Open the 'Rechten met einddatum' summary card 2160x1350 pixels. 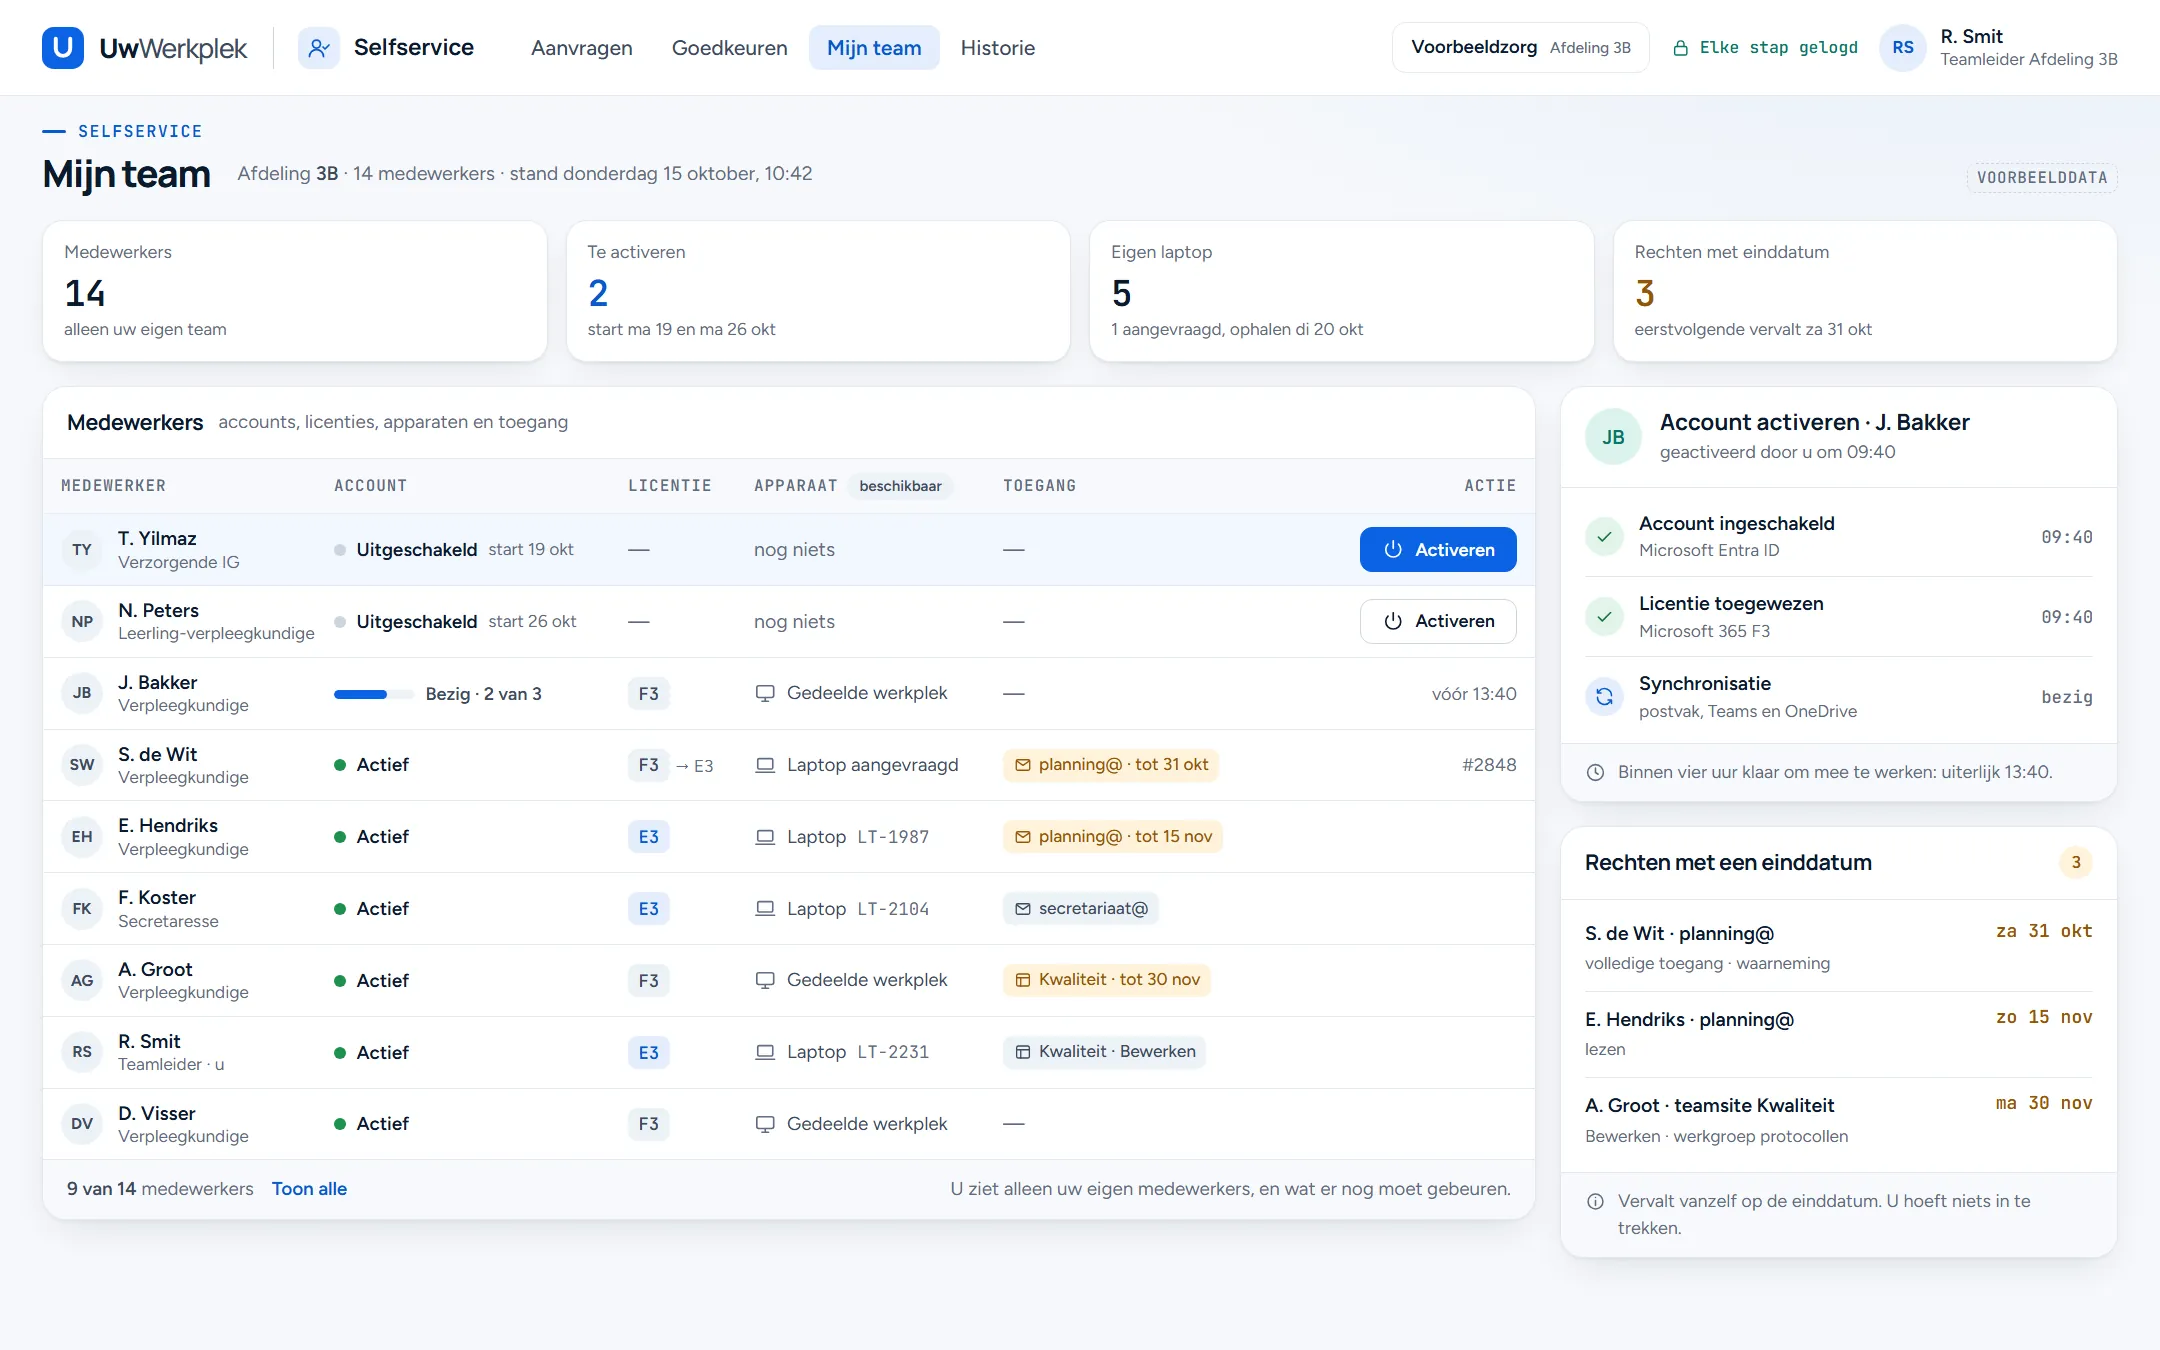[x=1865, y=291]
